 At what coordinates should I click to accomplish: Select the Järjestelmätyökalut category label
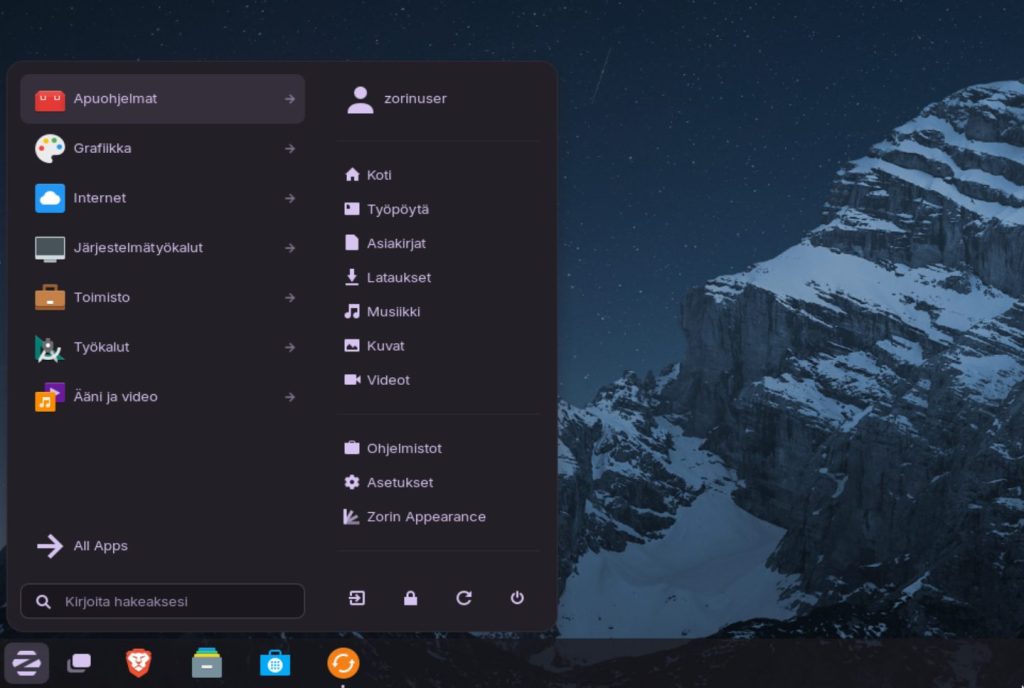pos(138,248)
